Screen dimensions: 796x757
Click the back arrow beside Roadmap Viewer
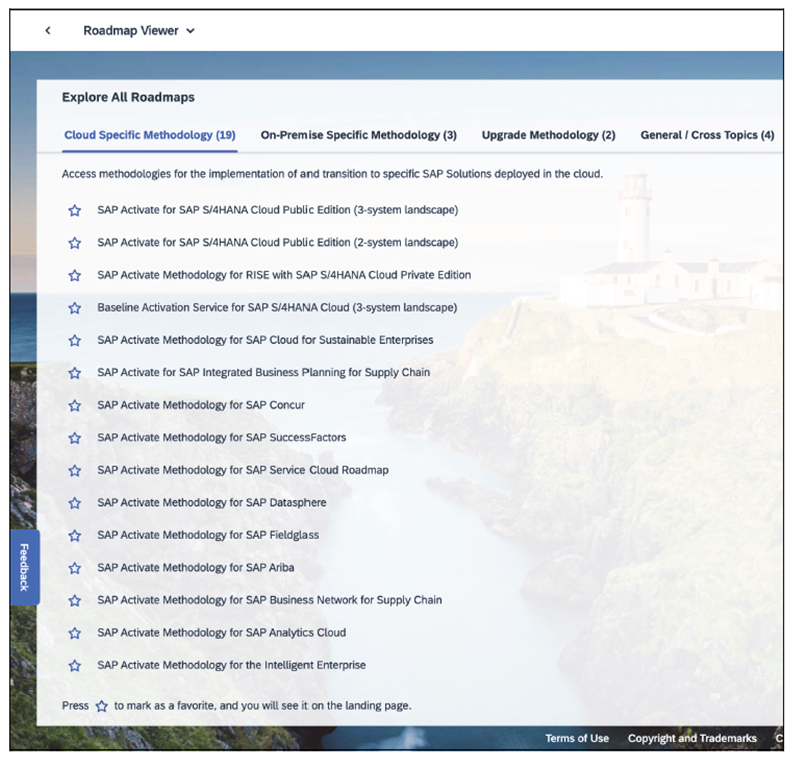tap(48, 30)
